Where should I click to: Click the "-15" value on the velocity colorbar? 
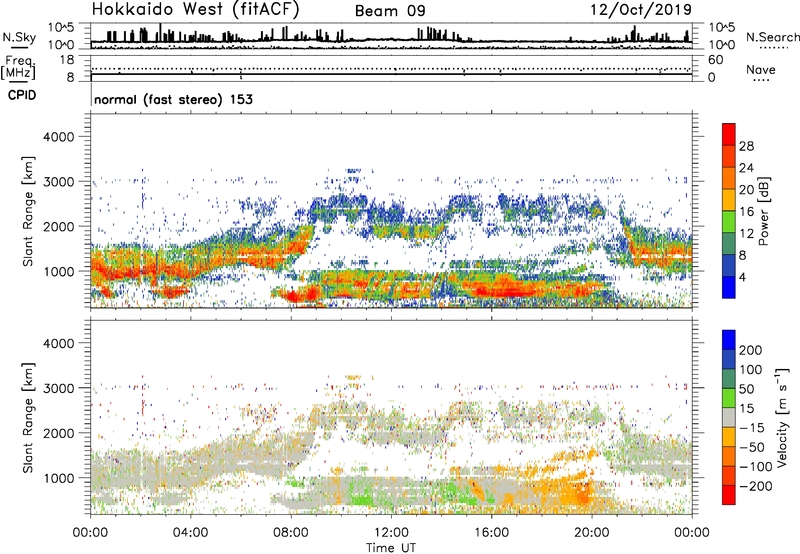coord(752,427)
